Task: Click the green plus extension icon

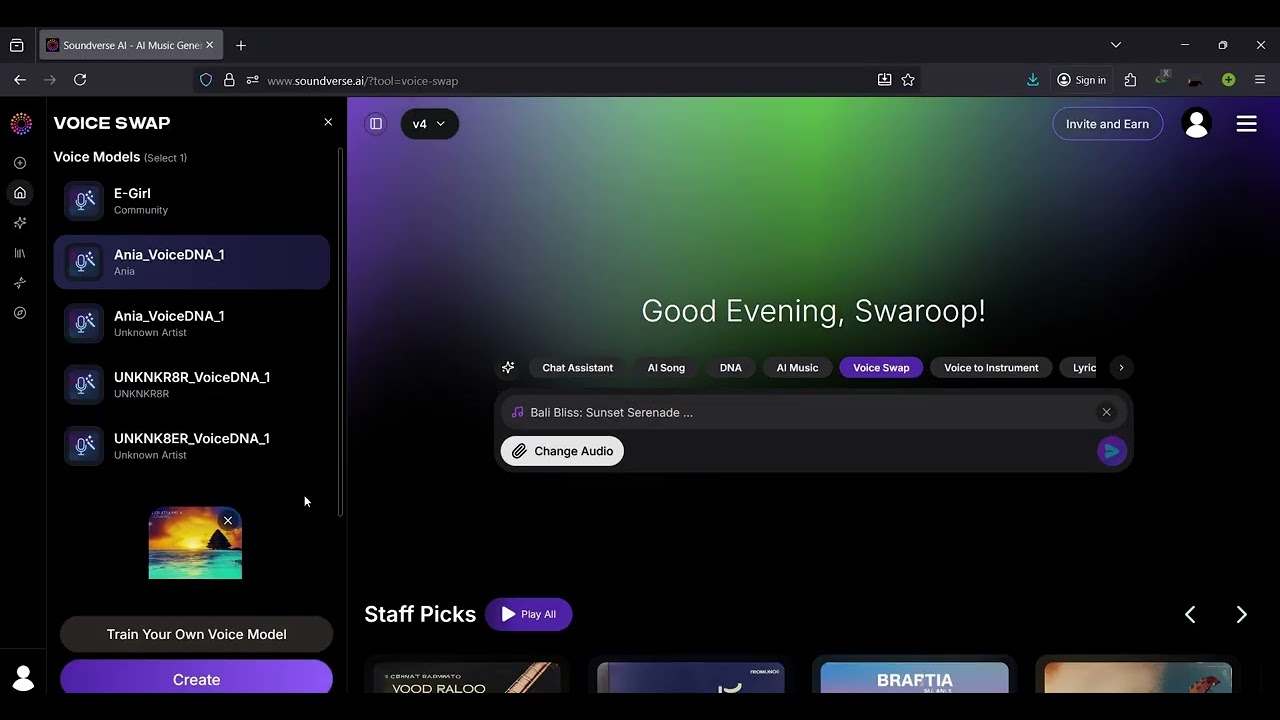Action: tap(1228, 80)
